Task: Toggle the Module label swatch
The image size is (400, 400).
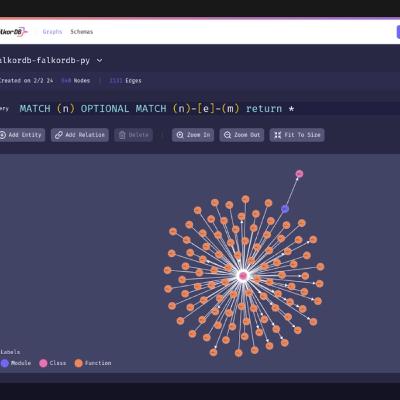Action: point(5,363)
